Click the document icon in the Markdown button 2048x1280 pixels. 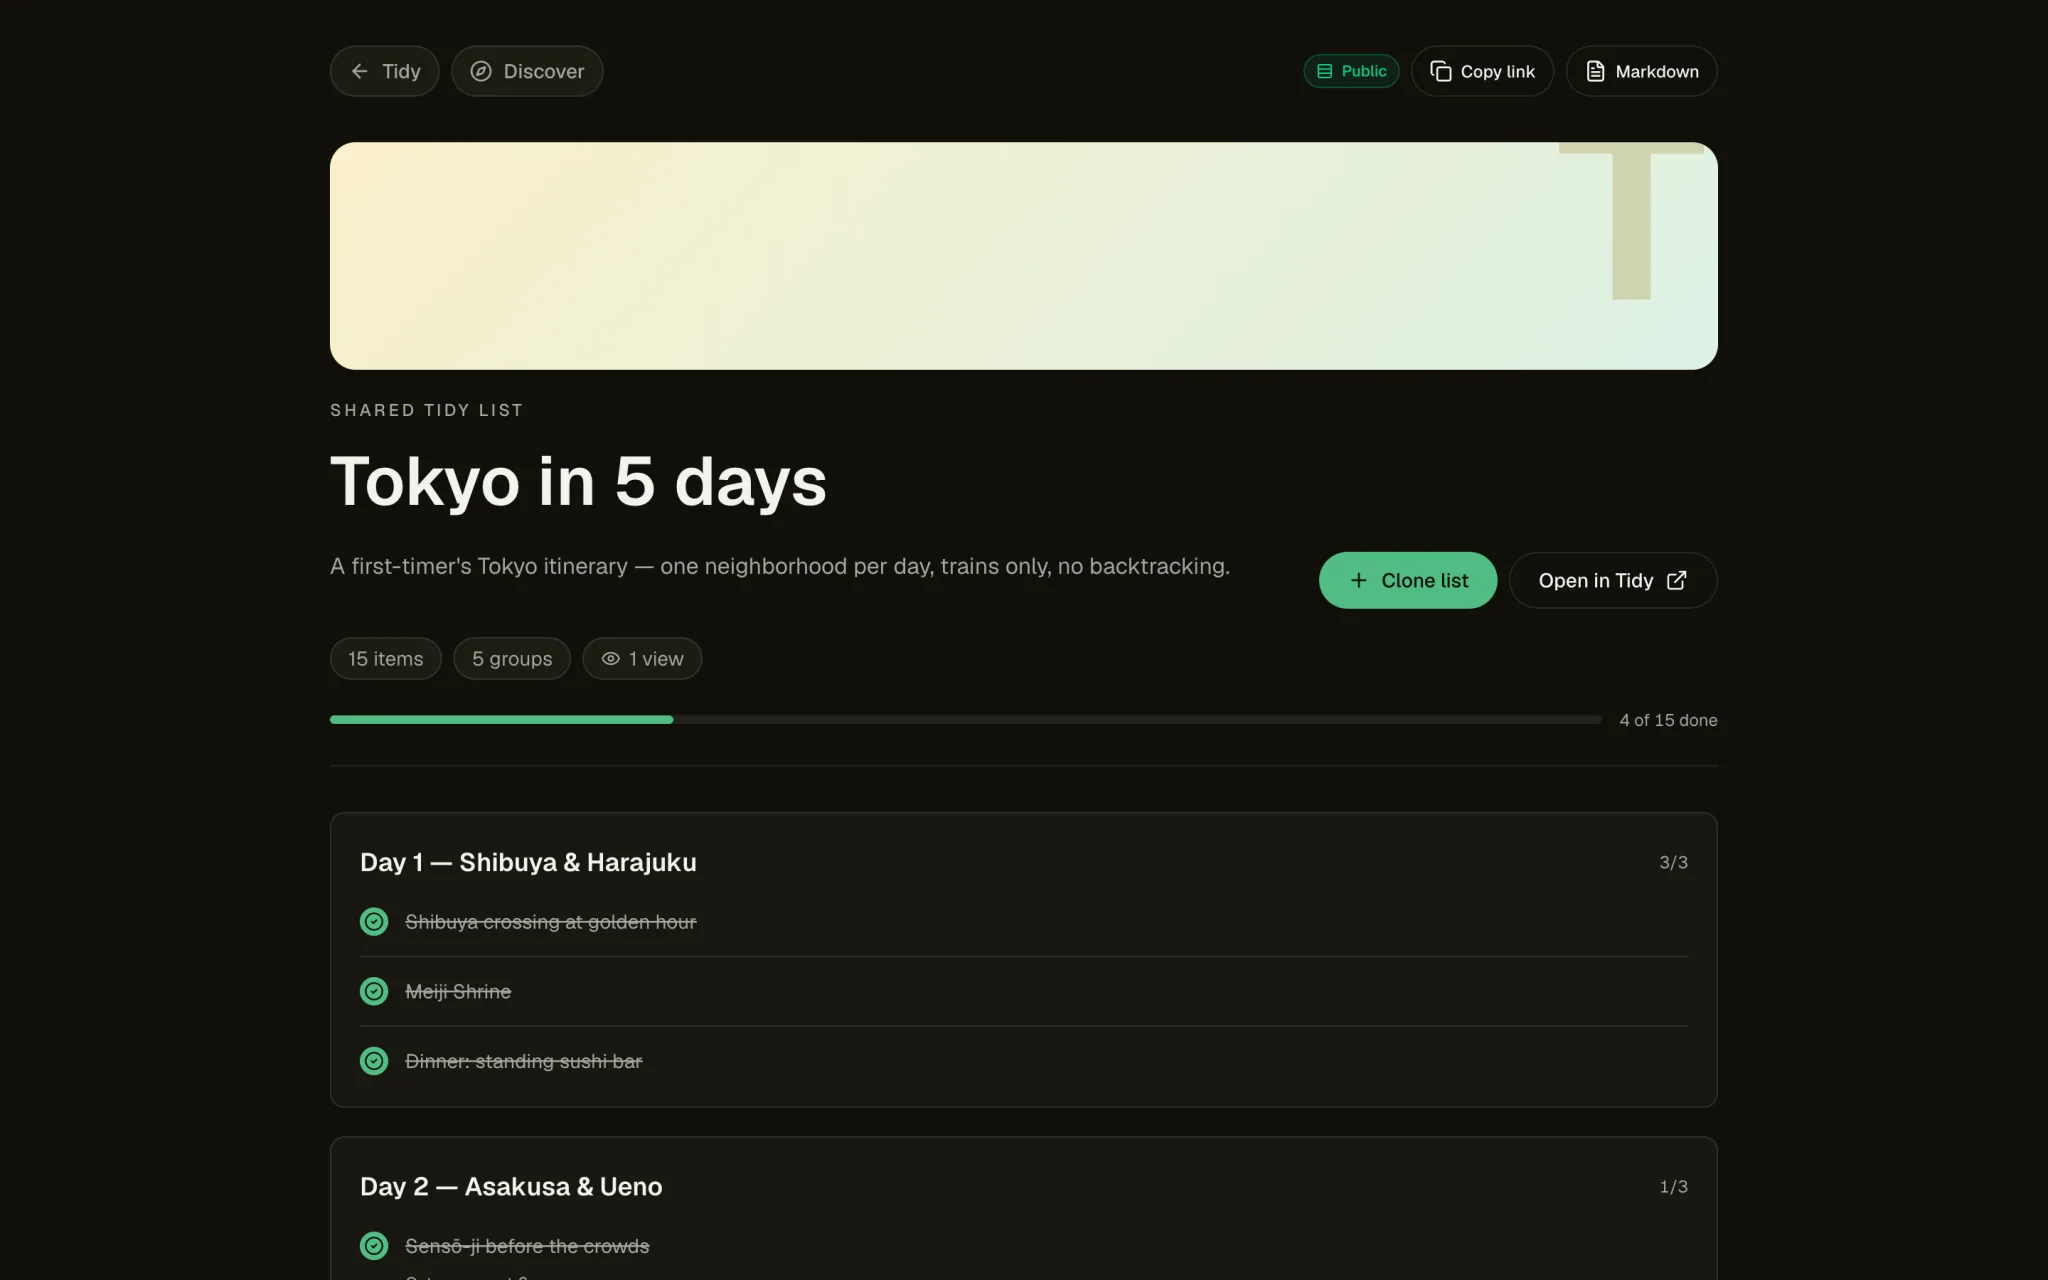[1596, 71]
